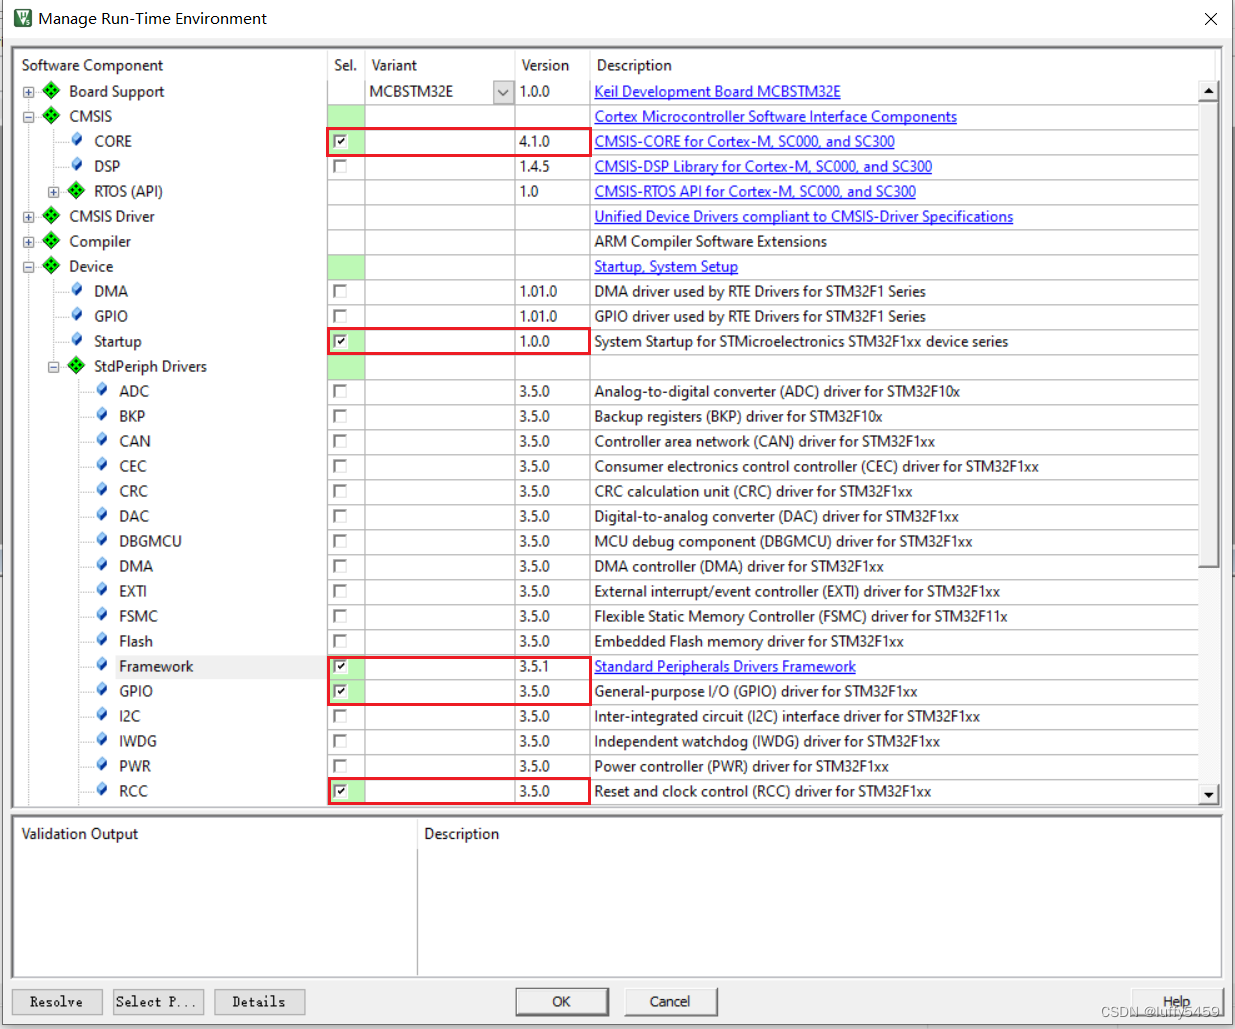This screenshot has width=1235, height=1029.
Task: Click the RCC driver blue gem icon
Action: [102, 790]
